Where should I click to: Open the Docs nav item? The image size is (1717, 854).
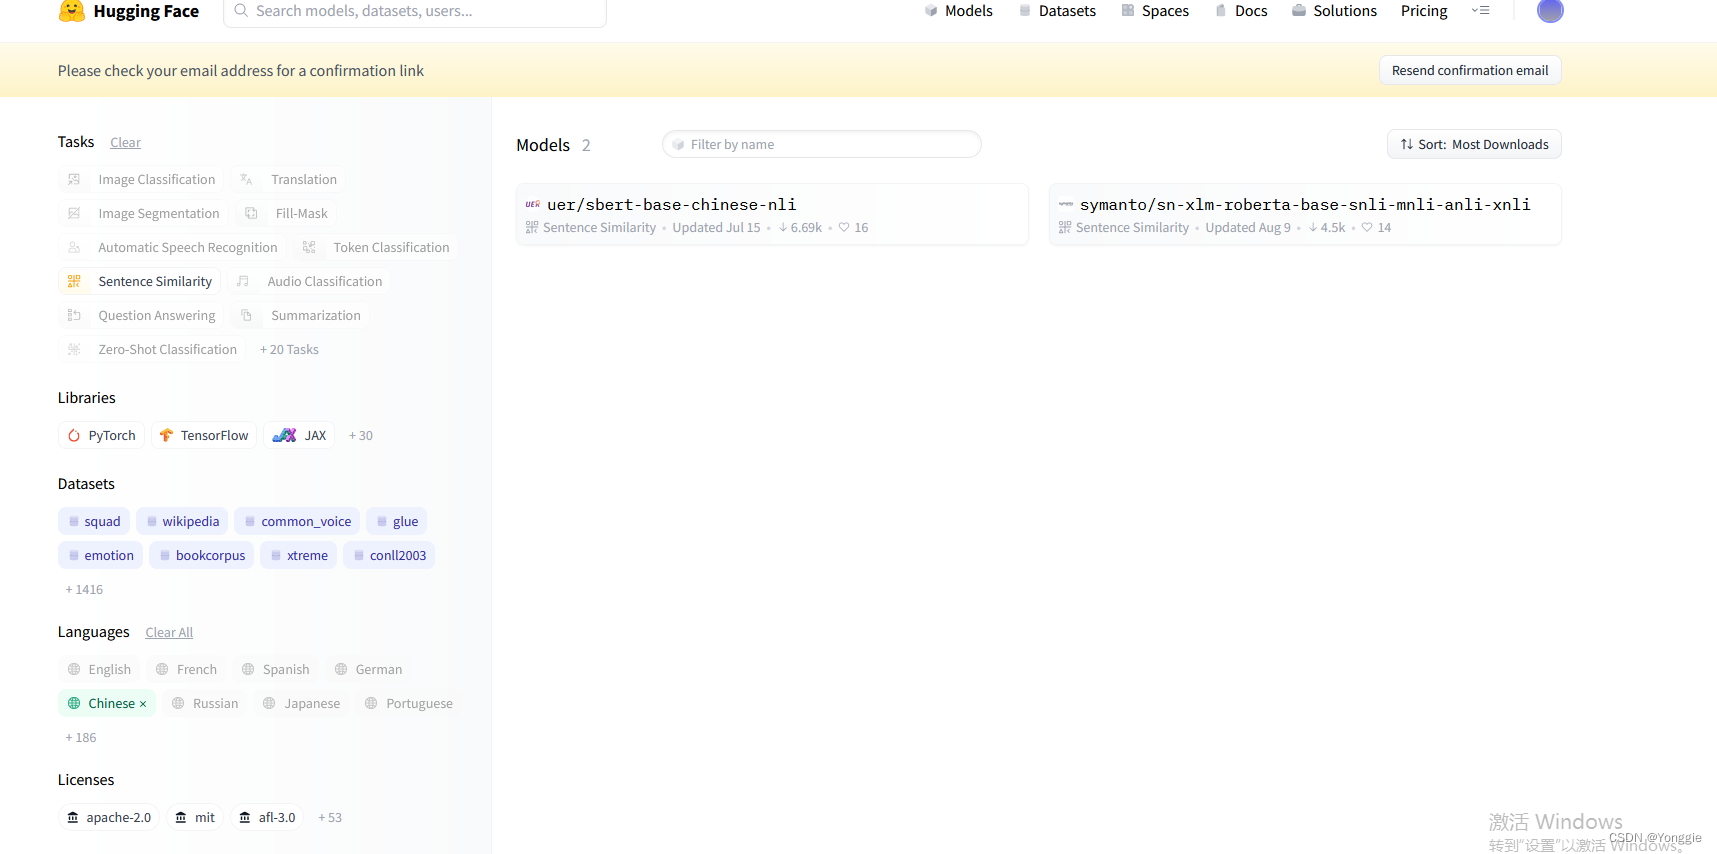pos(1241,11)
